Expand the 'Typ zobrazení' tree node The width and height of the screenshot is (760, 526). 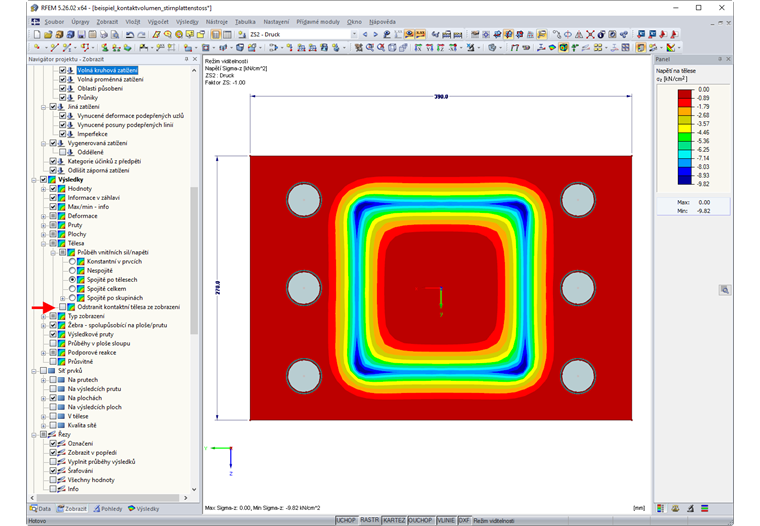point(44,316)
